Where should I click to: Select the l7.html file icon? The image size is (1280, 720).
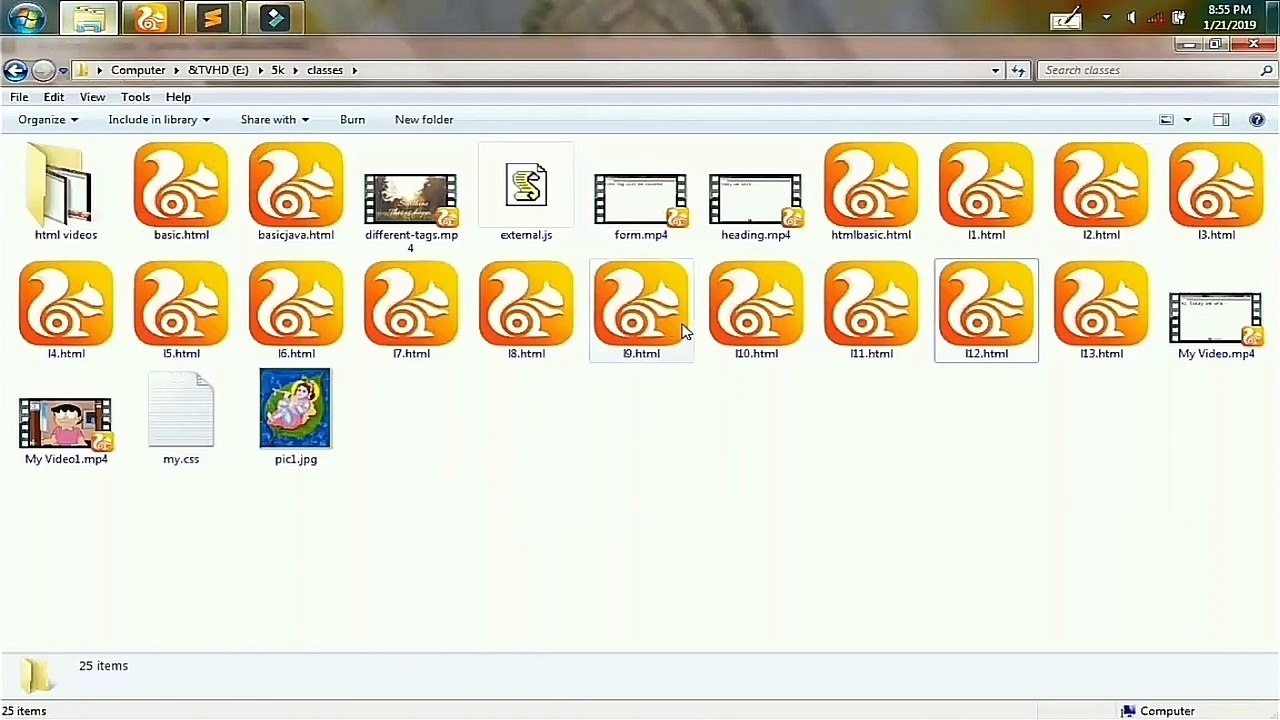(411, 304)
